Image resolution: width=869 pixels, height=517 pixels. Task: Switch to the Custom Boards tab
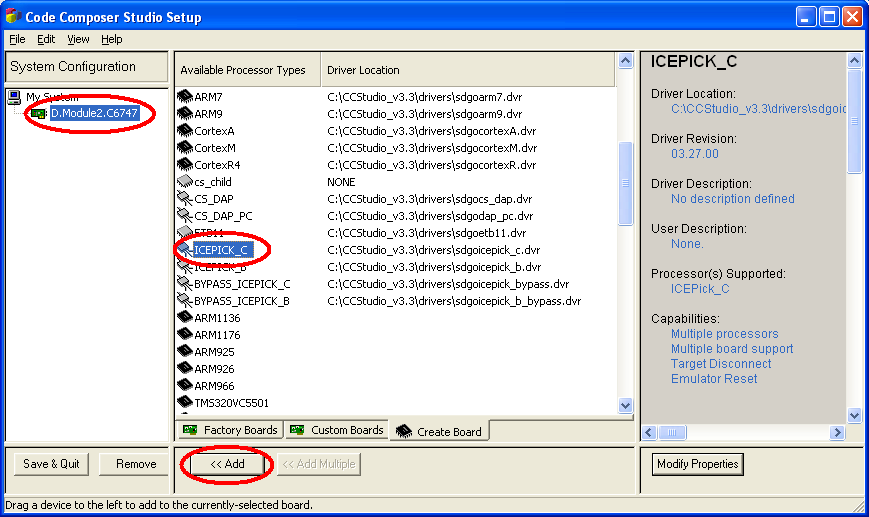[337, 430]
